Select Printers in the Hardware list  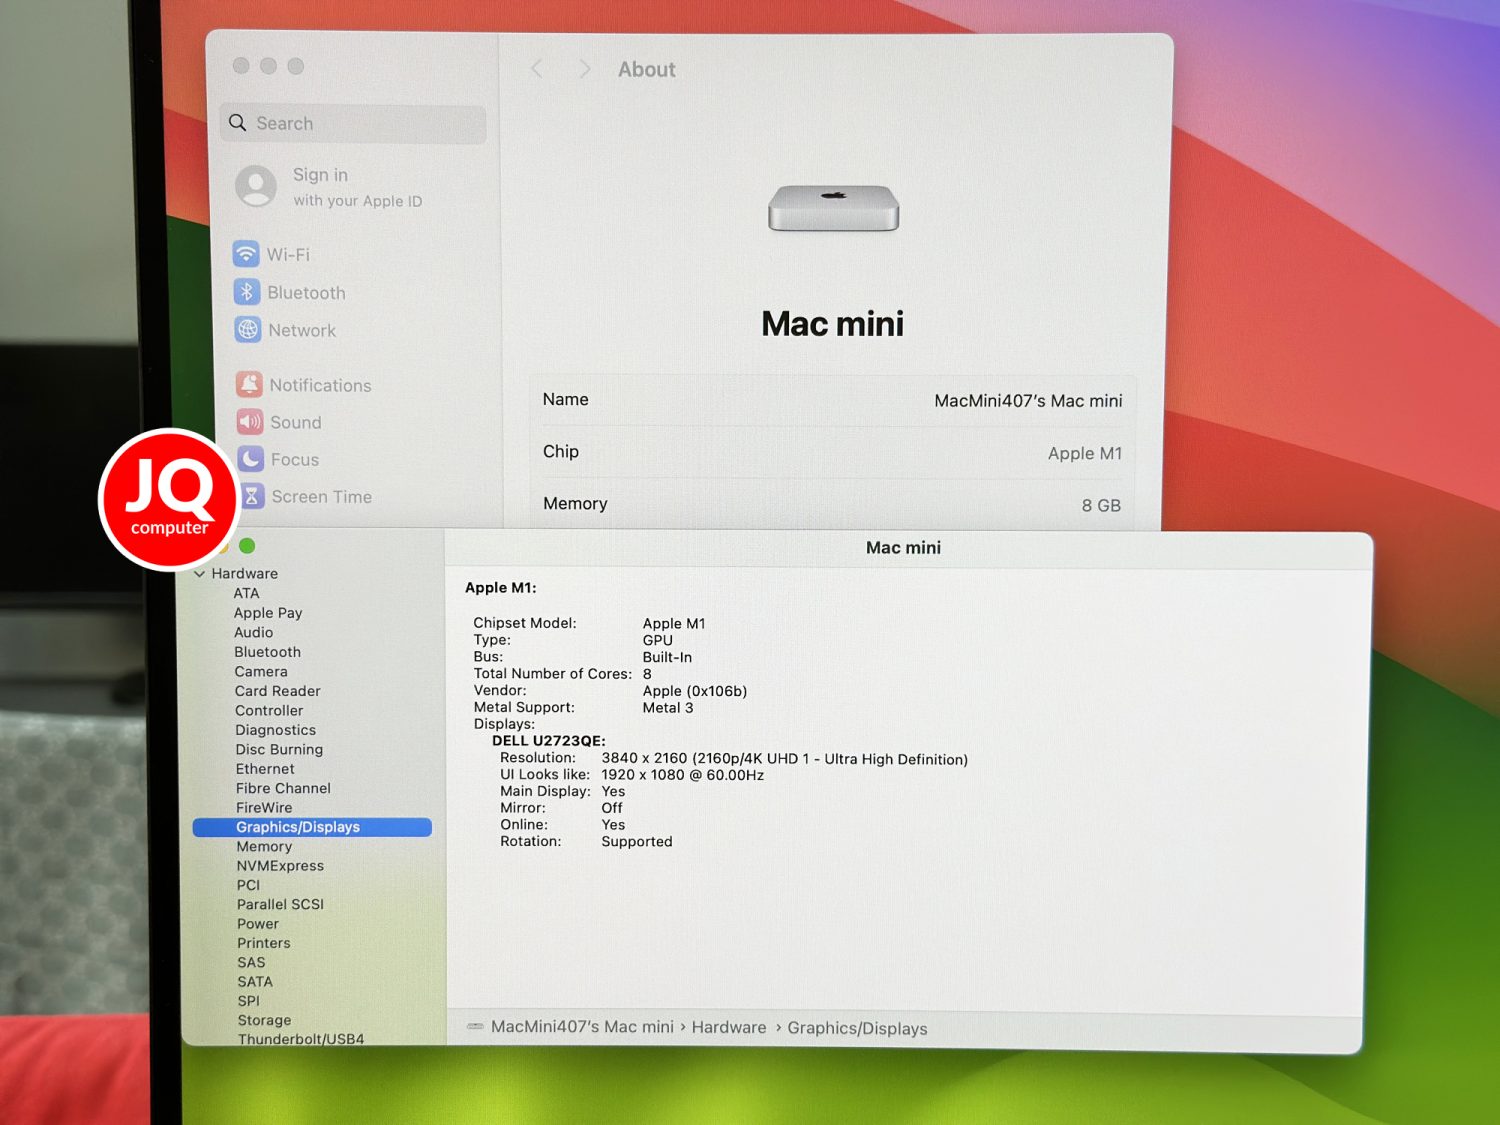[264, 943]
